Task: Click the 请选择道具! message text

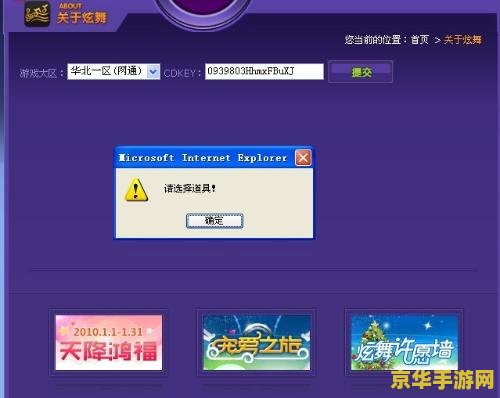Action: point(190,189)
